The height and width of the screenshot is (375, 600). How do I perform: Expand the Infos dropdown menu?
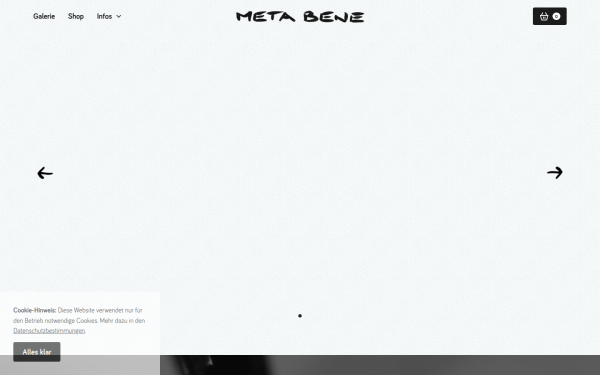click(109, 16)
